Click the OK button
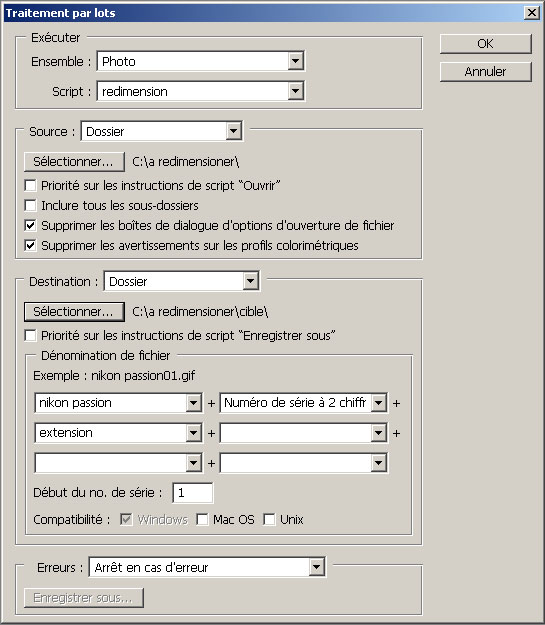 click(x=486, y=43)
